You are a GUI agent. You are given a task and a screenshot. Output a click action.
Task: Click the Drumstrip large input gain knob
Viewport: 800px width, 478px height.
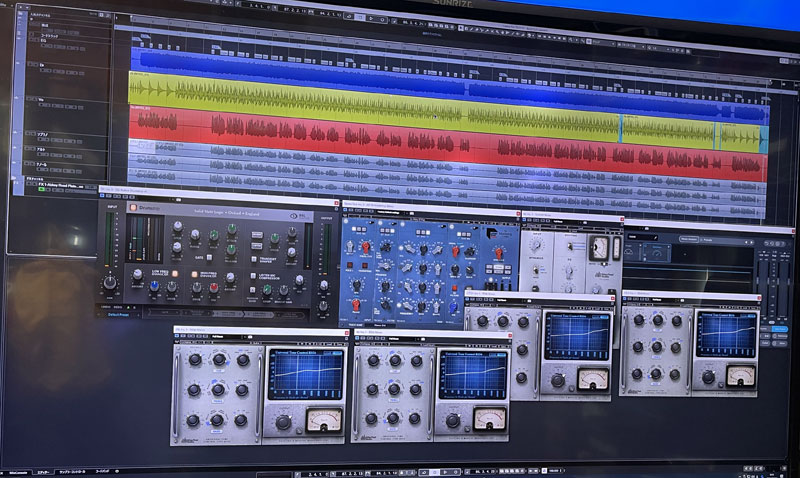(x=110, y=282)
